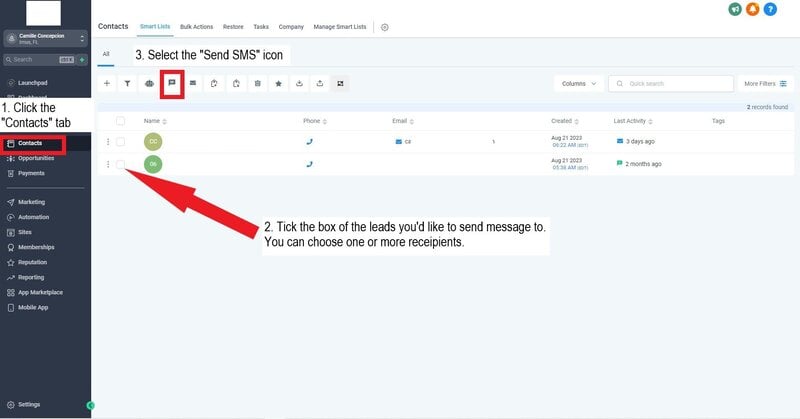Tick the checkbox for the CC contact
This screenshot has height=419, width=800.
(x=120, y=141)
